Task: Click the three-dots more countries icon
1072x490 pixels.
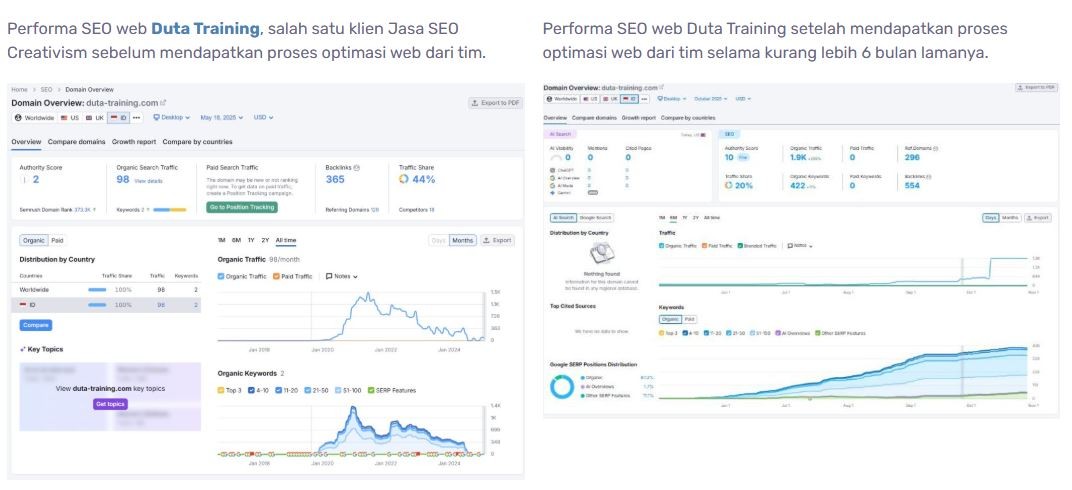Action: [x=136, y=118]
